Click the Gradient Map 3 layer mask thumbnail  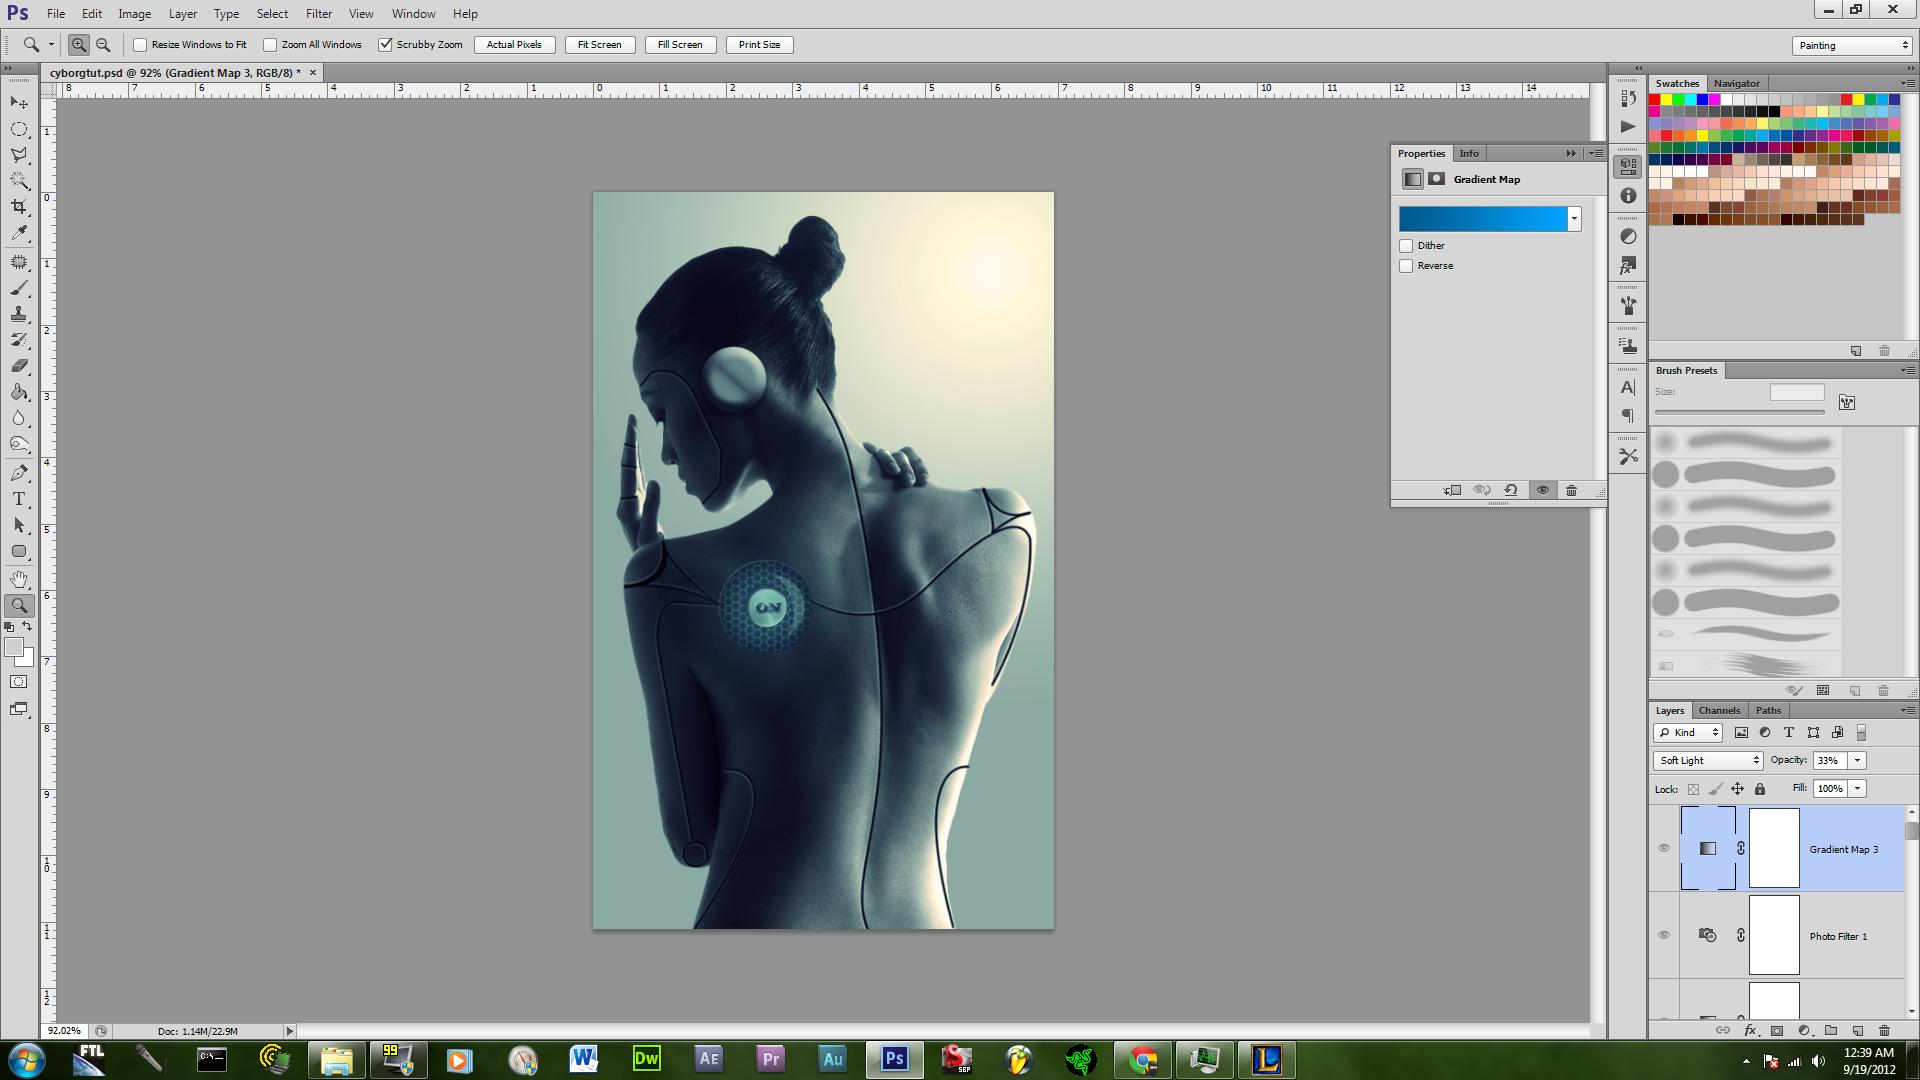pyautogui.click(x=1773, y=849)
